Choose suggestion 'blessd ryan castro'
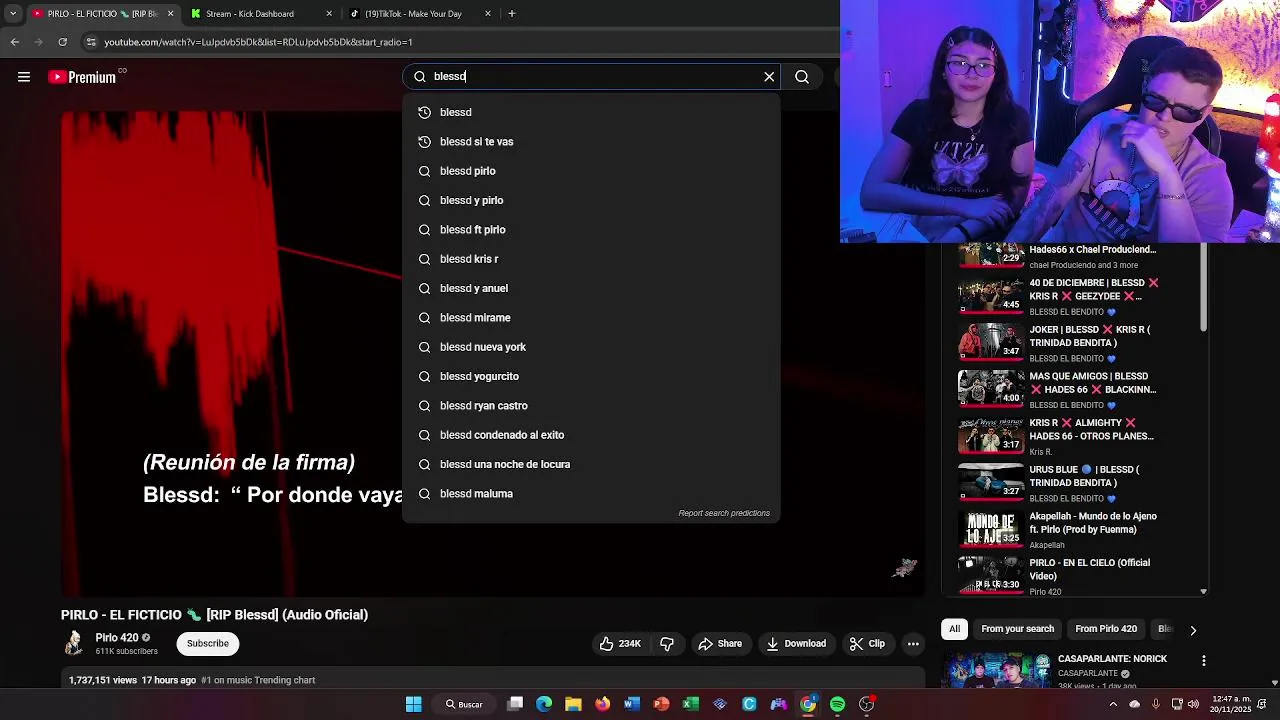Viewport: 1280px width, 720px height. pos(591,406)
